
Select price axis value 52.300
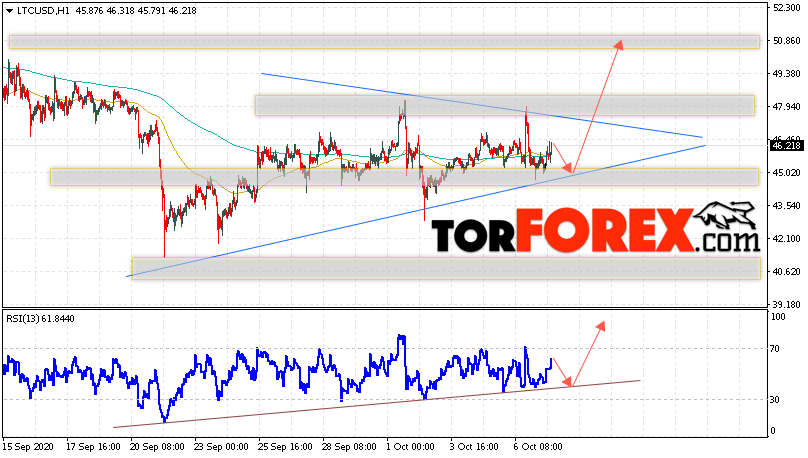786,8
